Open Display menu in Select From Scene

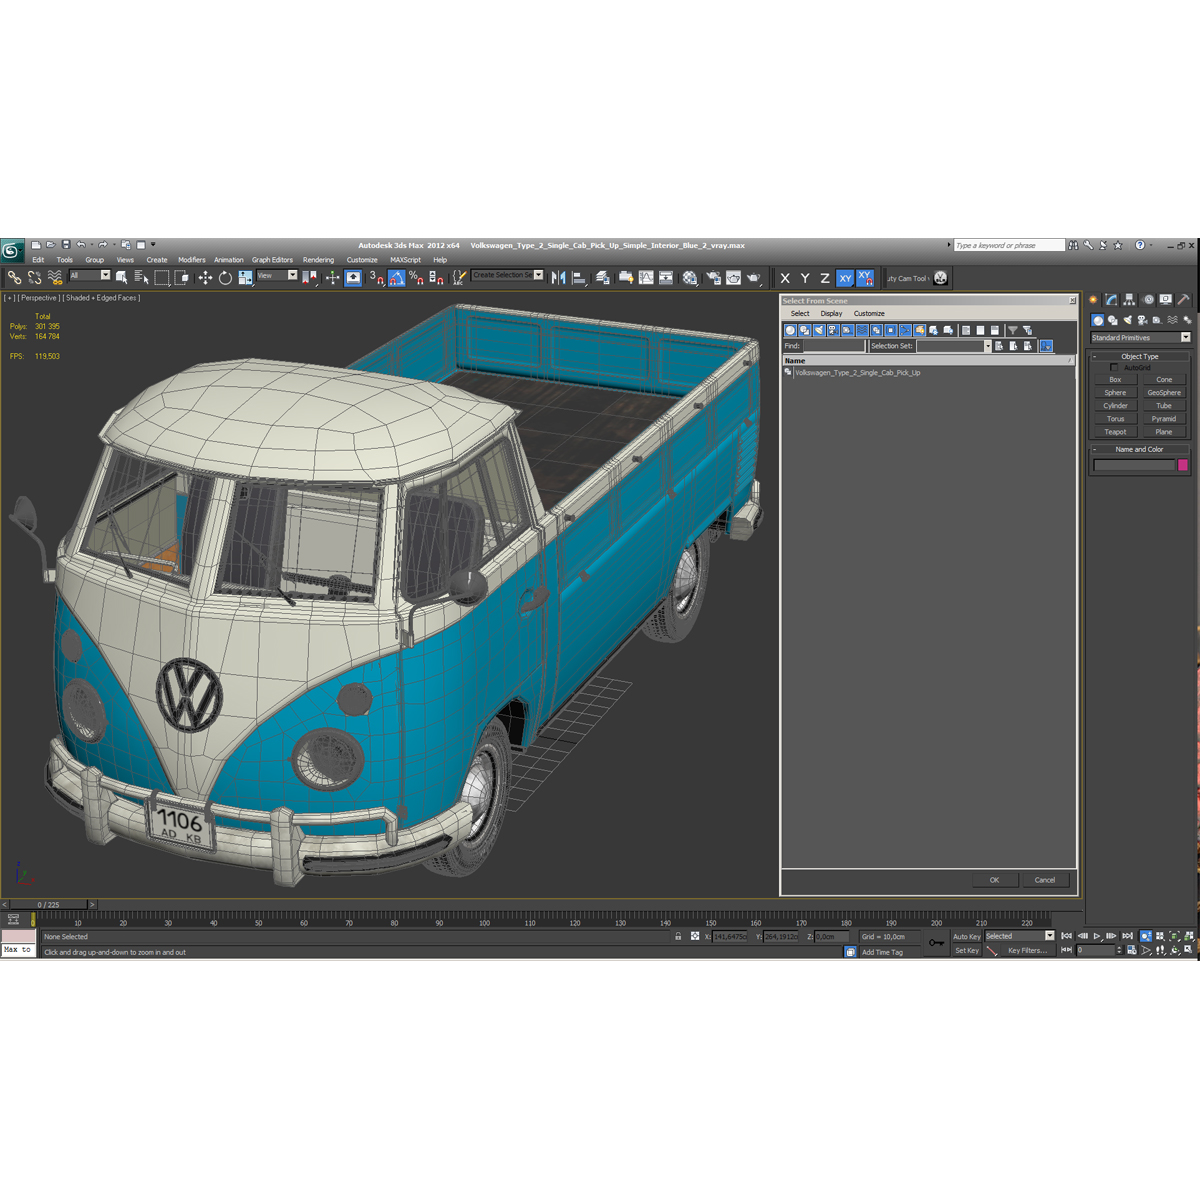pos(832,313)
